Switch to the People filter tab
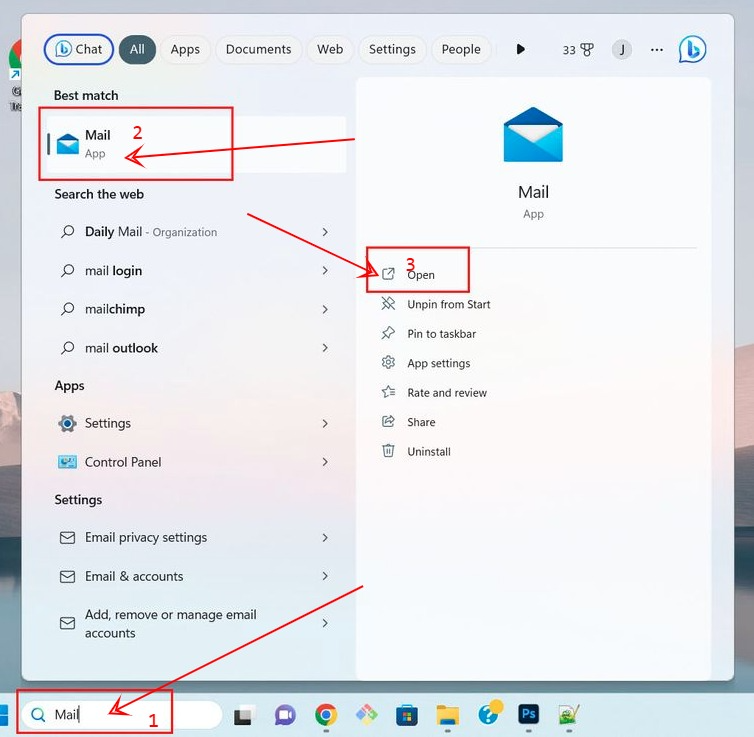Image resolution: width=754 pixels, height=737 pixels. [461, 49]
